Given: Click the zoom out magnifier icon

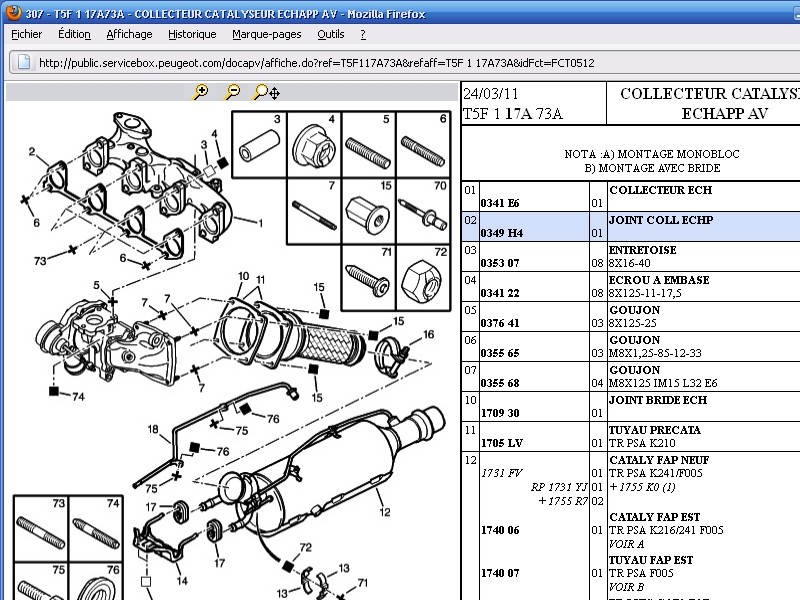Looking at the screenshot, I should [x=232, y=92].
